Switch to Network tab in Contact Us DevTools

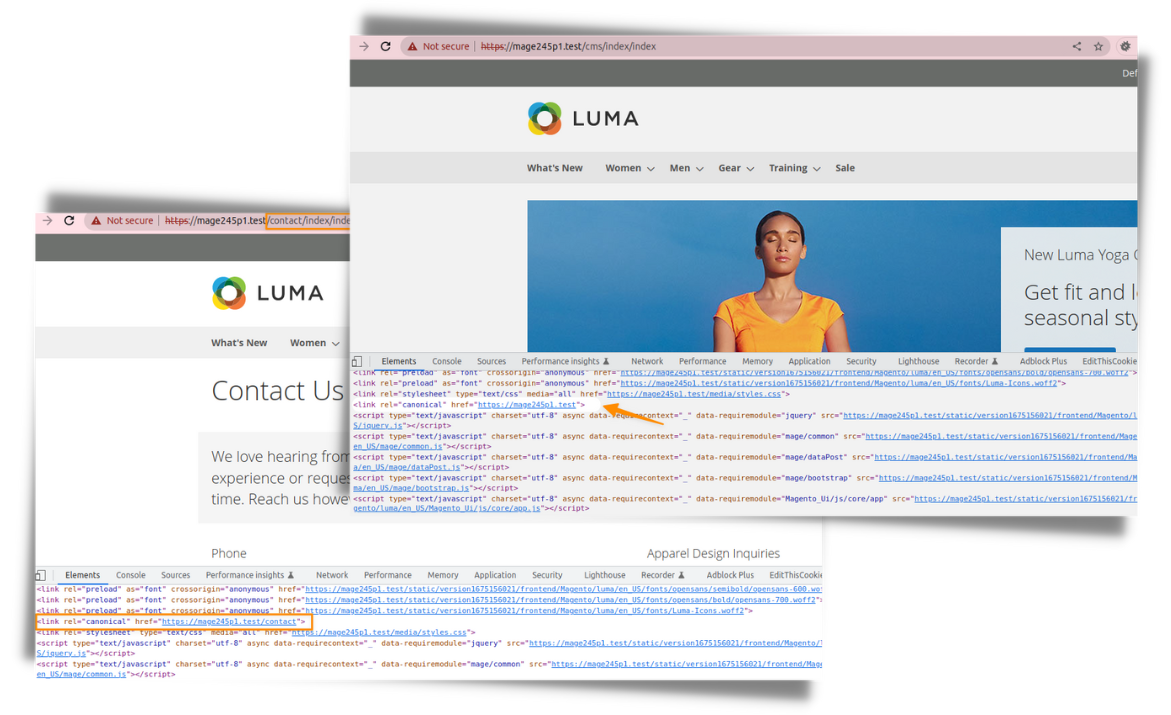pos(332,575)
